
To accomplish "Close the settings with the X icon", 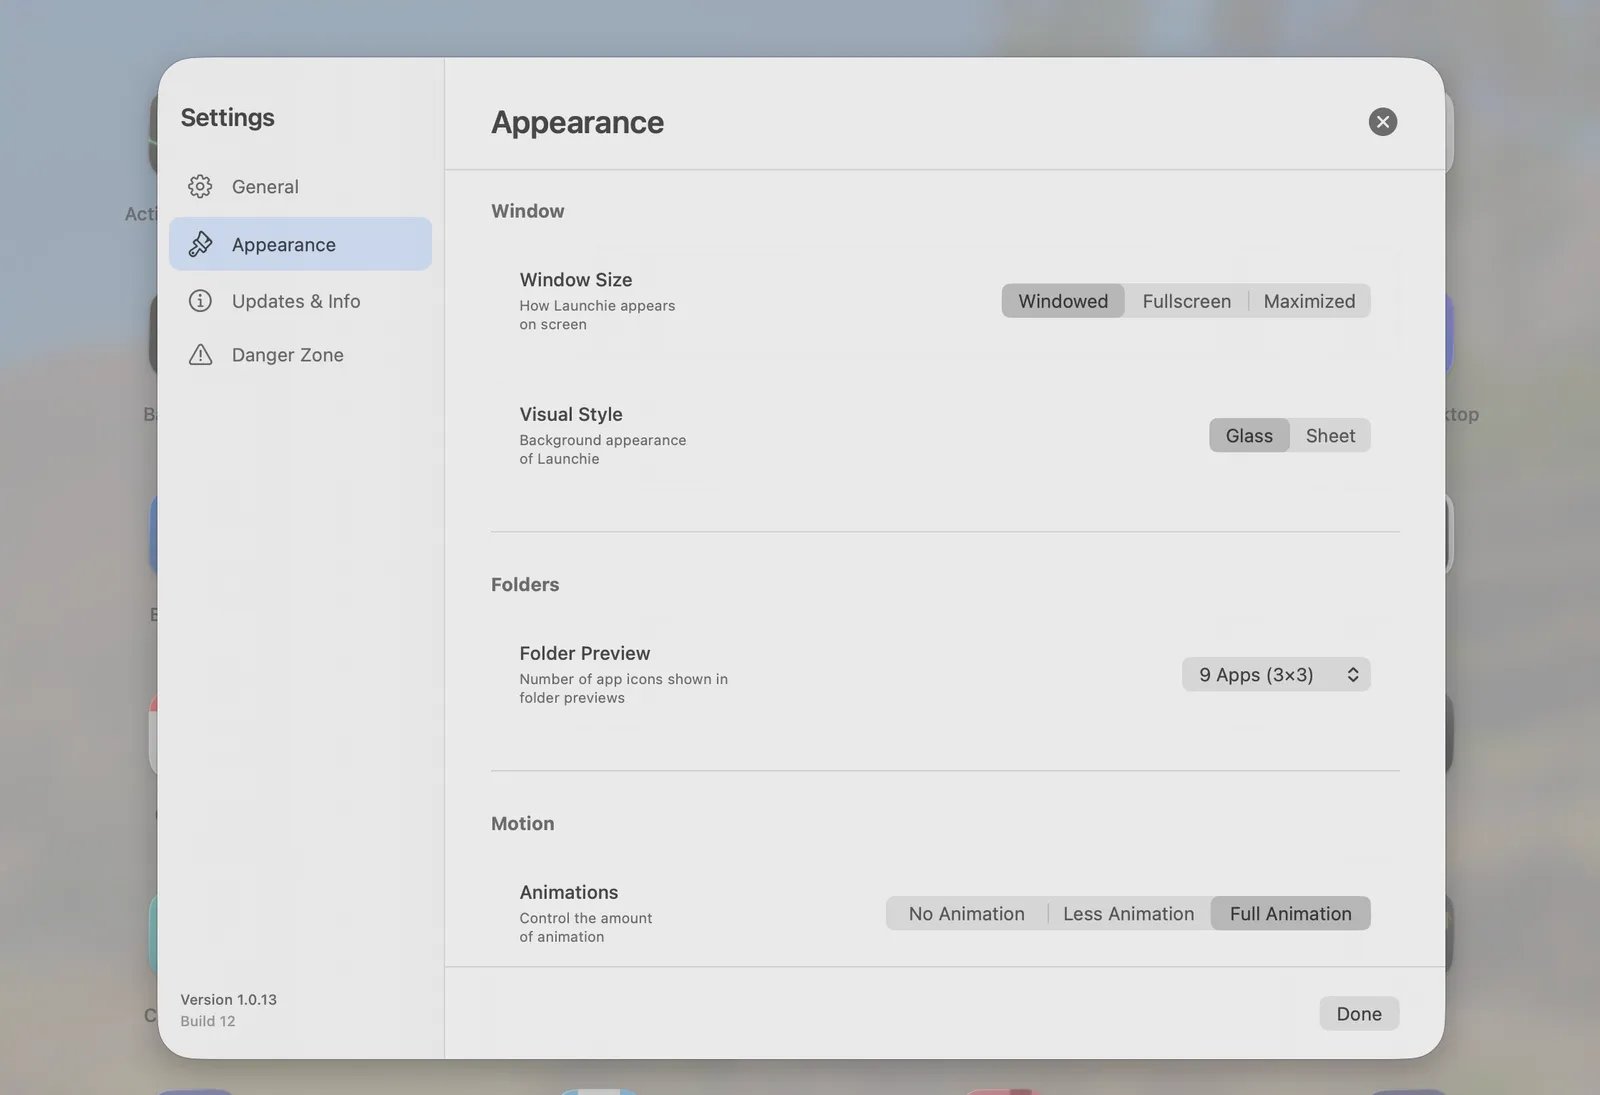I will 1382,122.
